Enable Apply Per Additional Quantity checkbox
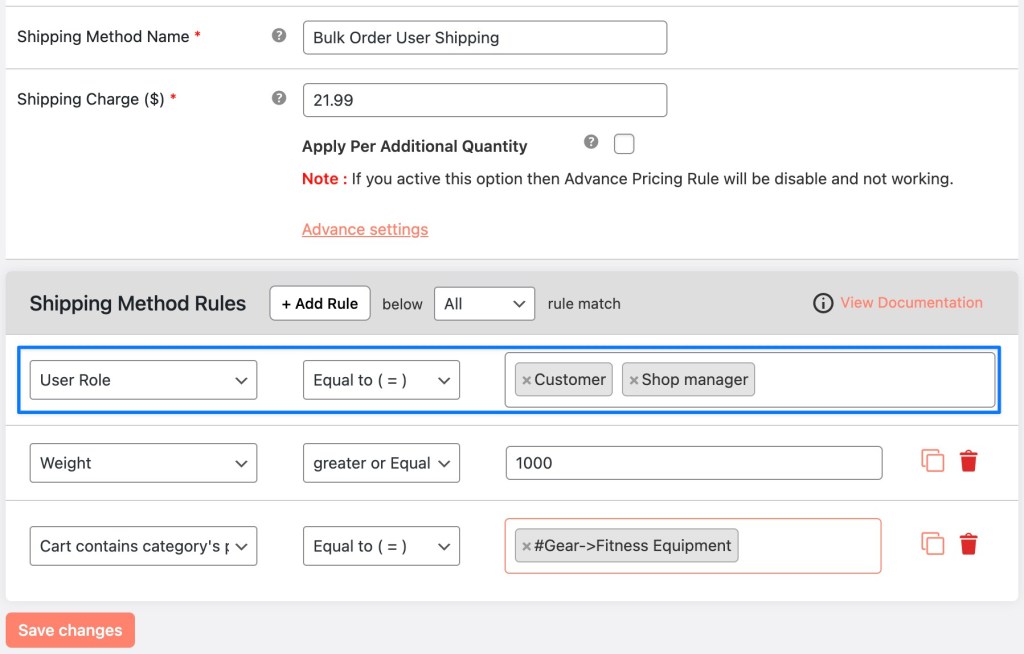The width and height of the screenshot is (1024, 654). coord(624,144)
